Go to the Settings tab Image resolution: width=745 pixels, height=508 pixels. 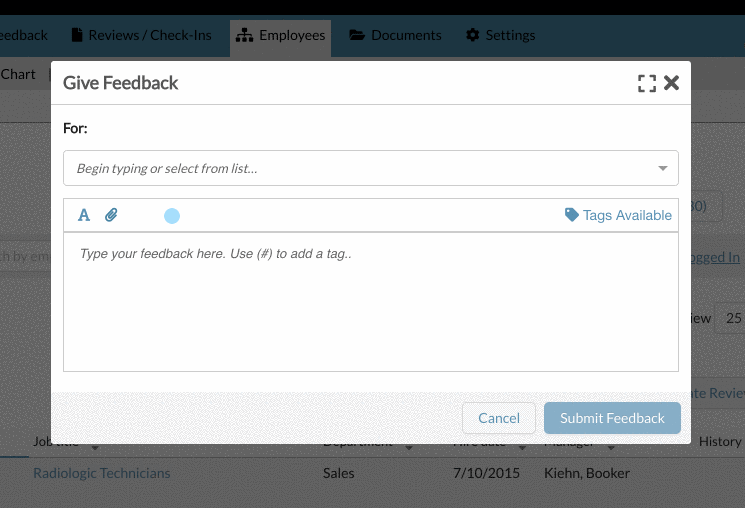[x=500, y=36]
